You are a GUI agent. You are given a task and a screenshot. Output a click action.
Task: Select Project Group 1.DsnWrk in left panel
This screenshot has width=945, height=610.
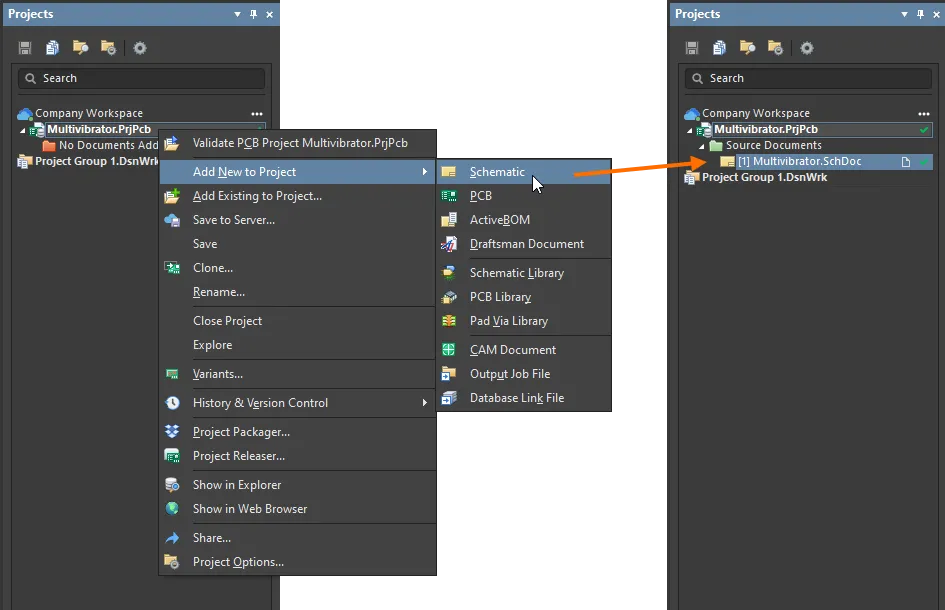pos(96,162)
